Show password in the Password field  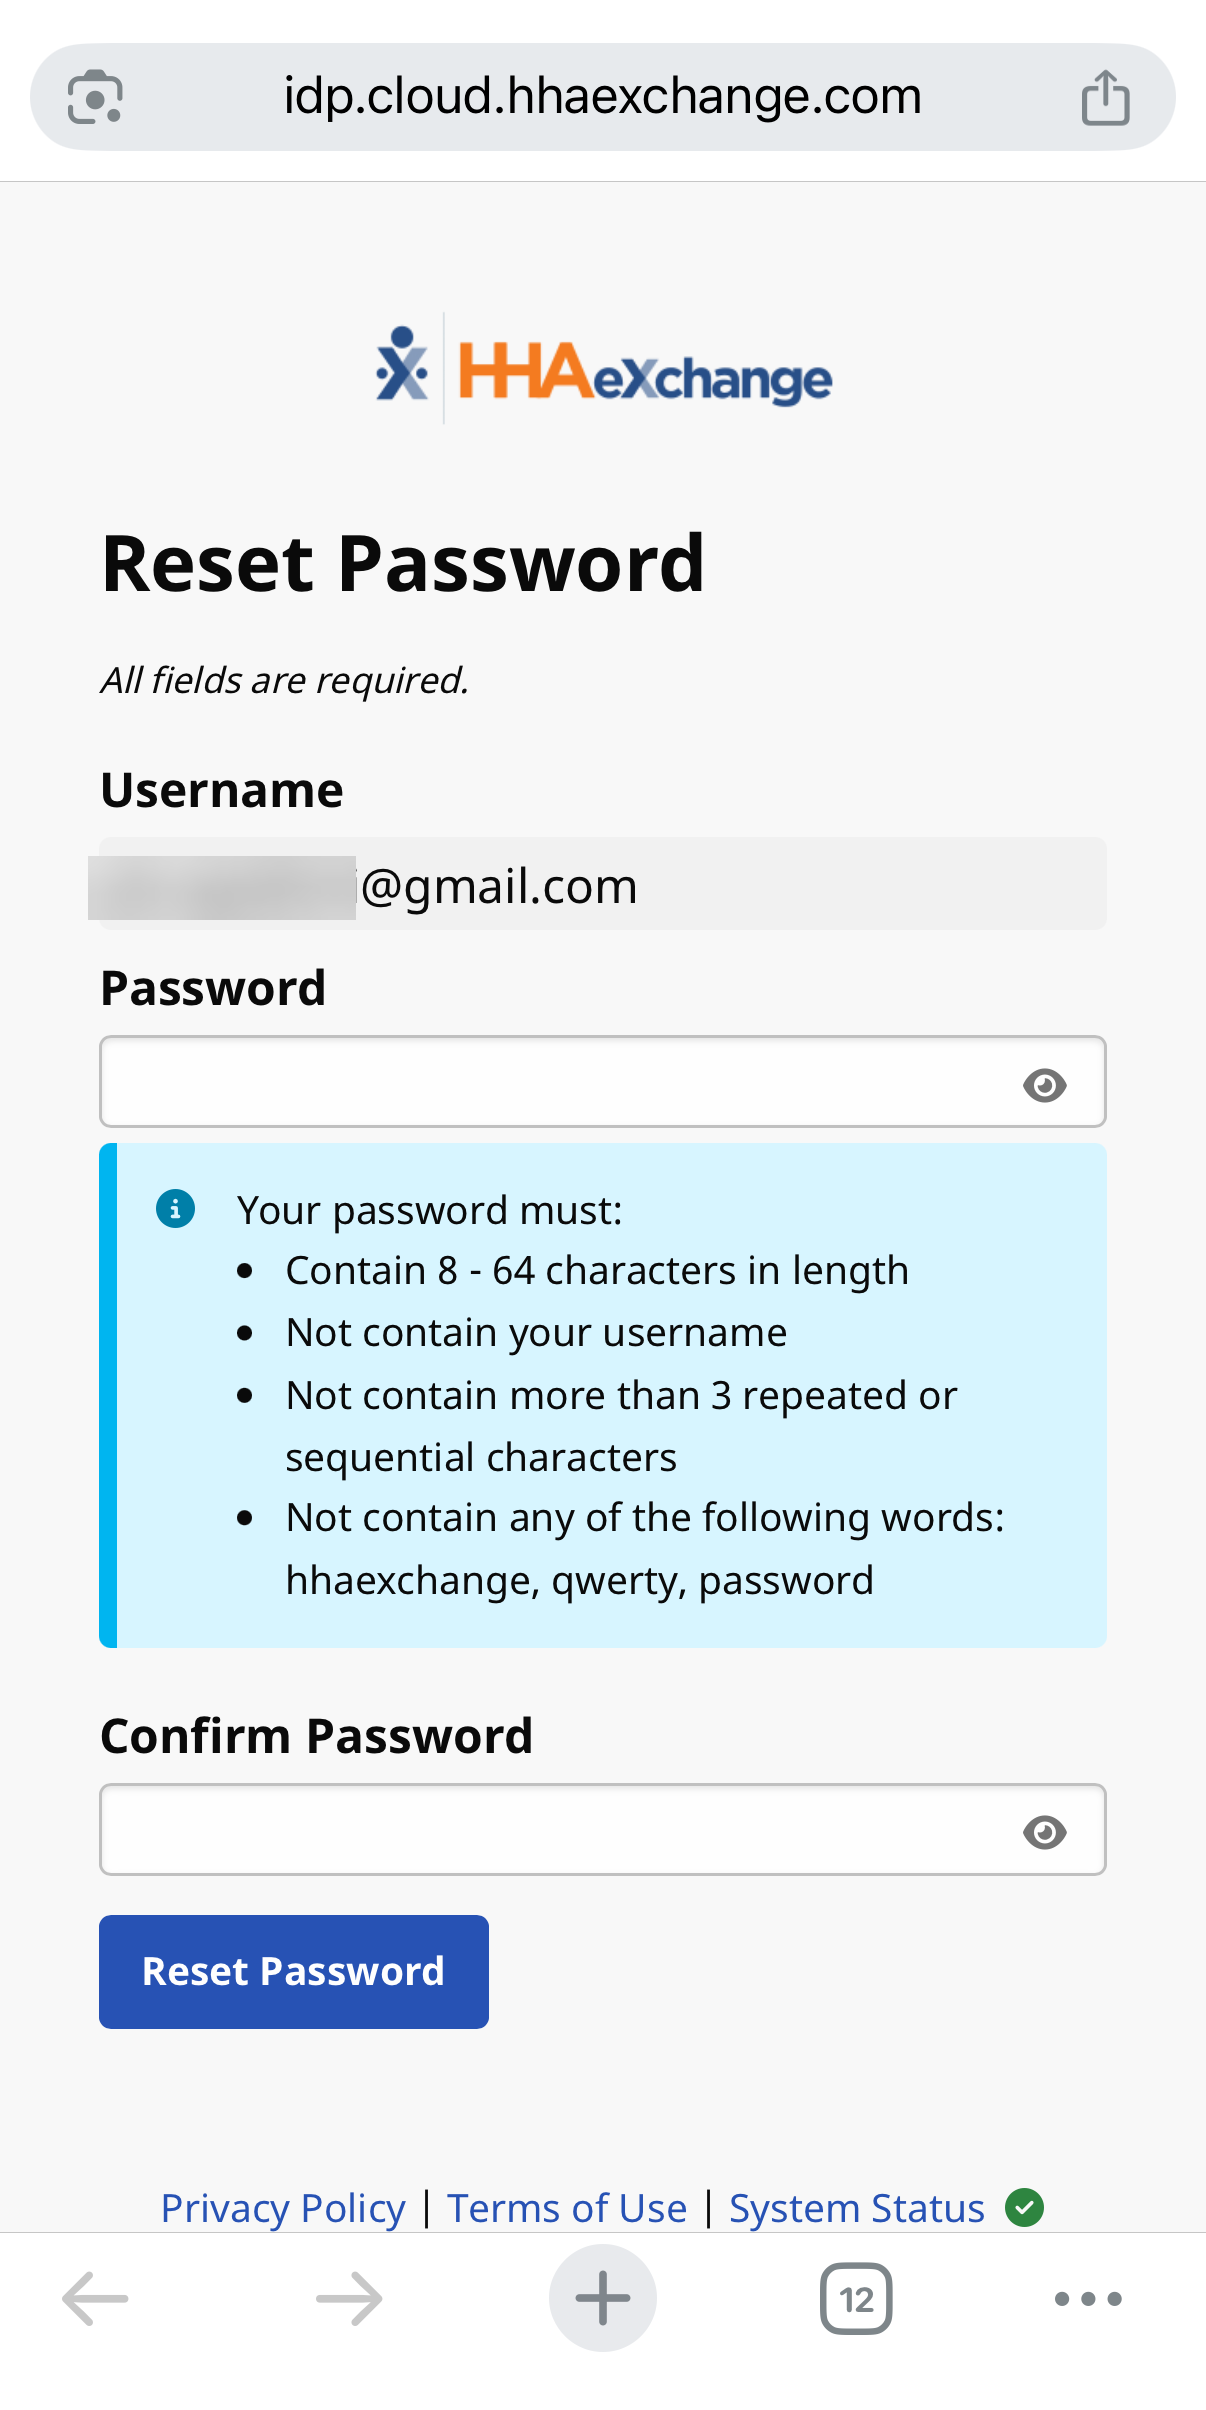[1045, 1084]
